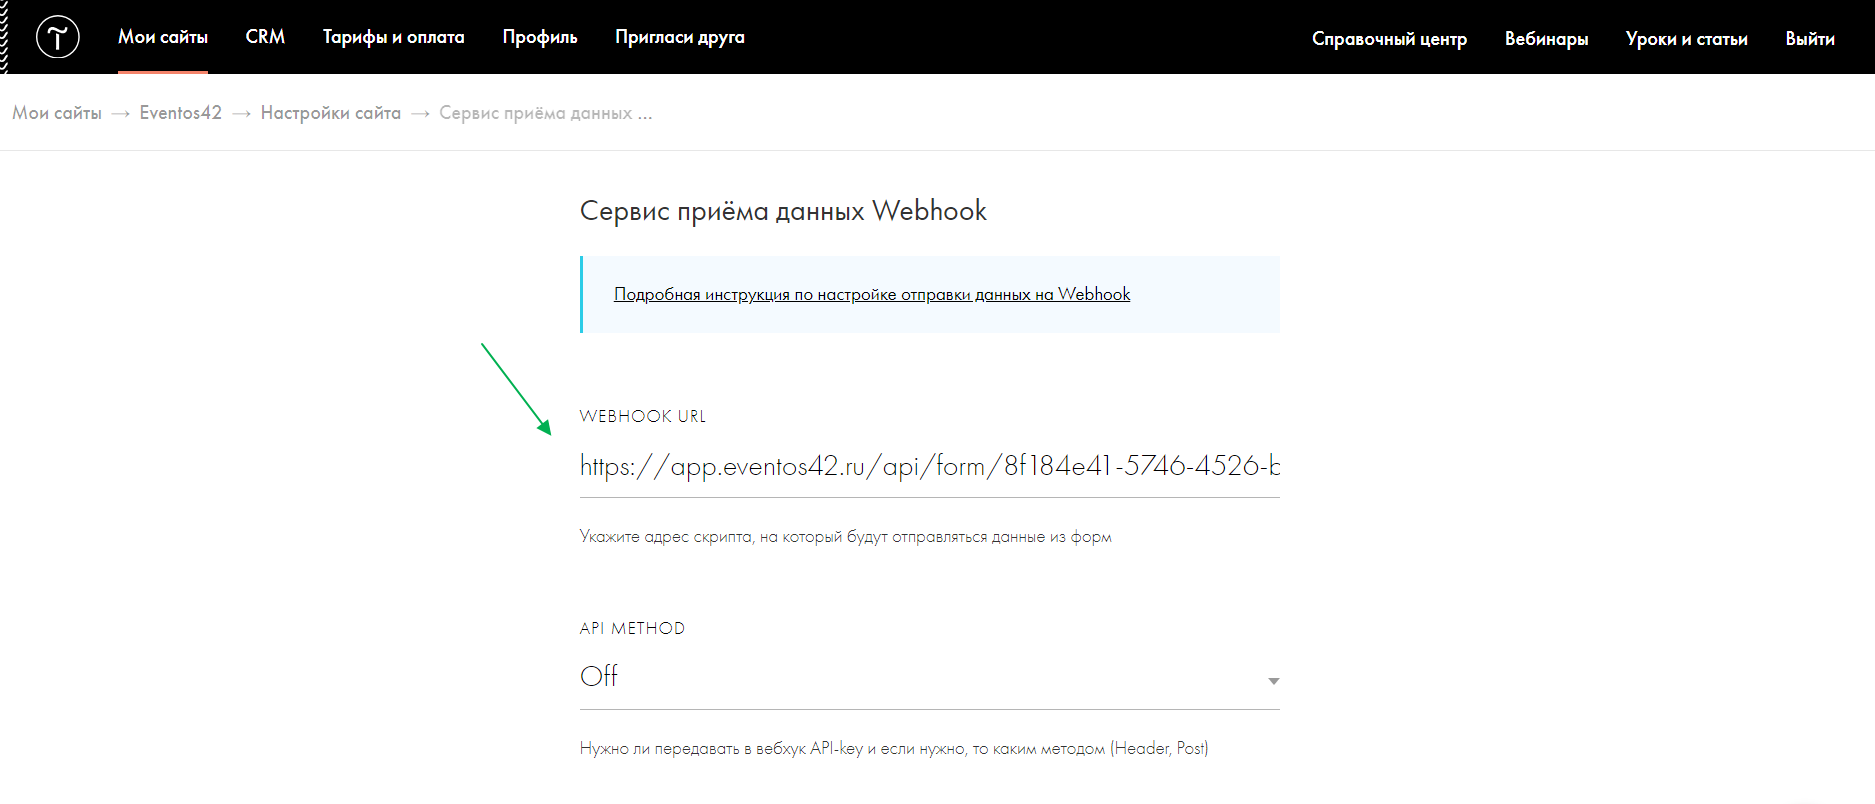Viewport: 1875px width, 804px height.
Task: Select Пригласи друга in navigation
Action: pyautogui.click(x=680, y=37)
